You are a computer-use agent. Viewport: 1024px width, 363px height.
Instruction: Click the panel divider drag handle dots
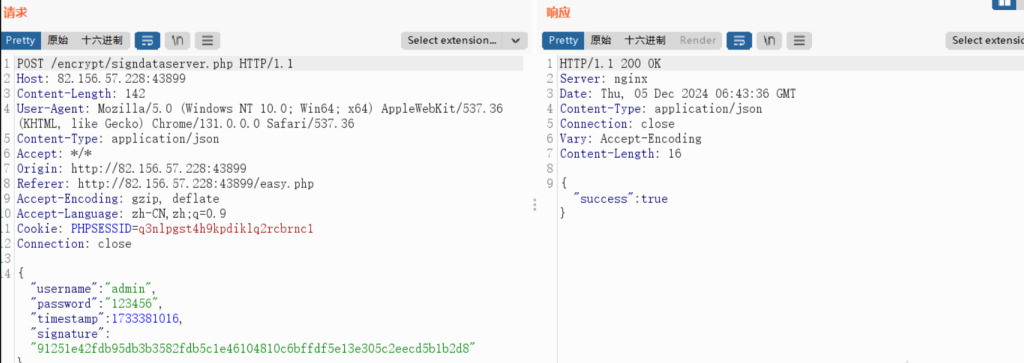pos(535,205)
